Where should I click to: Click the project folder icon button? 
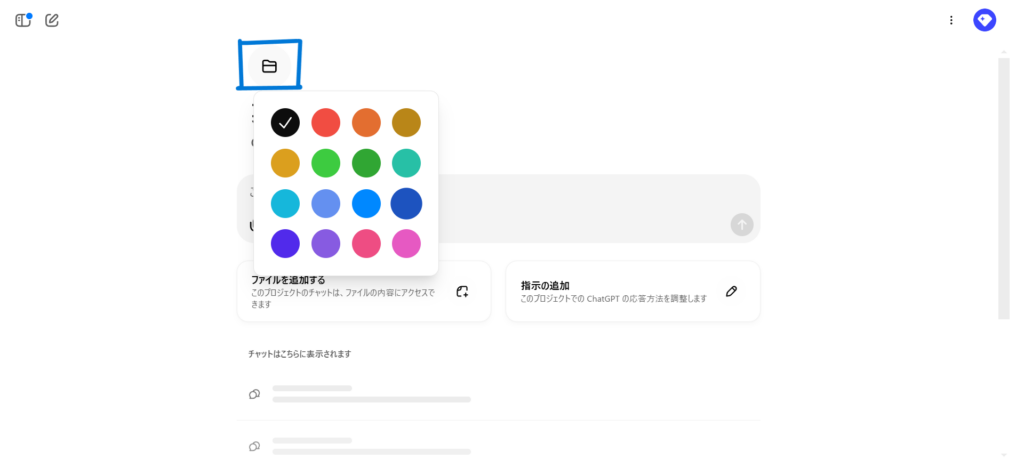269,66
